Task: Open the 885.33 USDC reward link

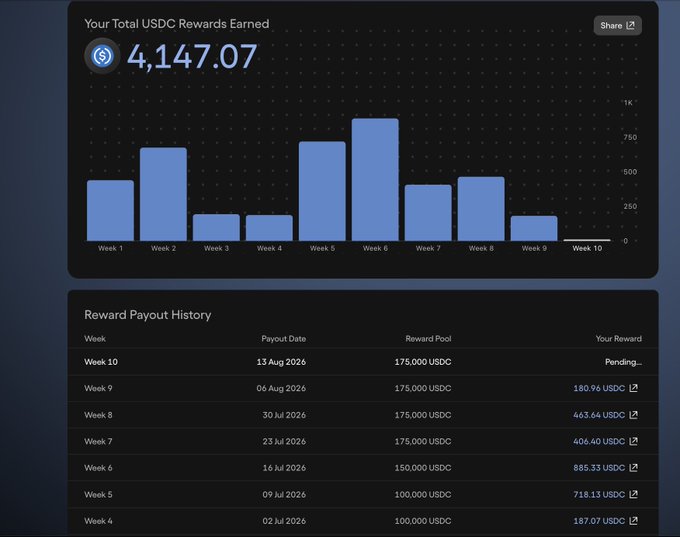Action: [x=599, y=468]
